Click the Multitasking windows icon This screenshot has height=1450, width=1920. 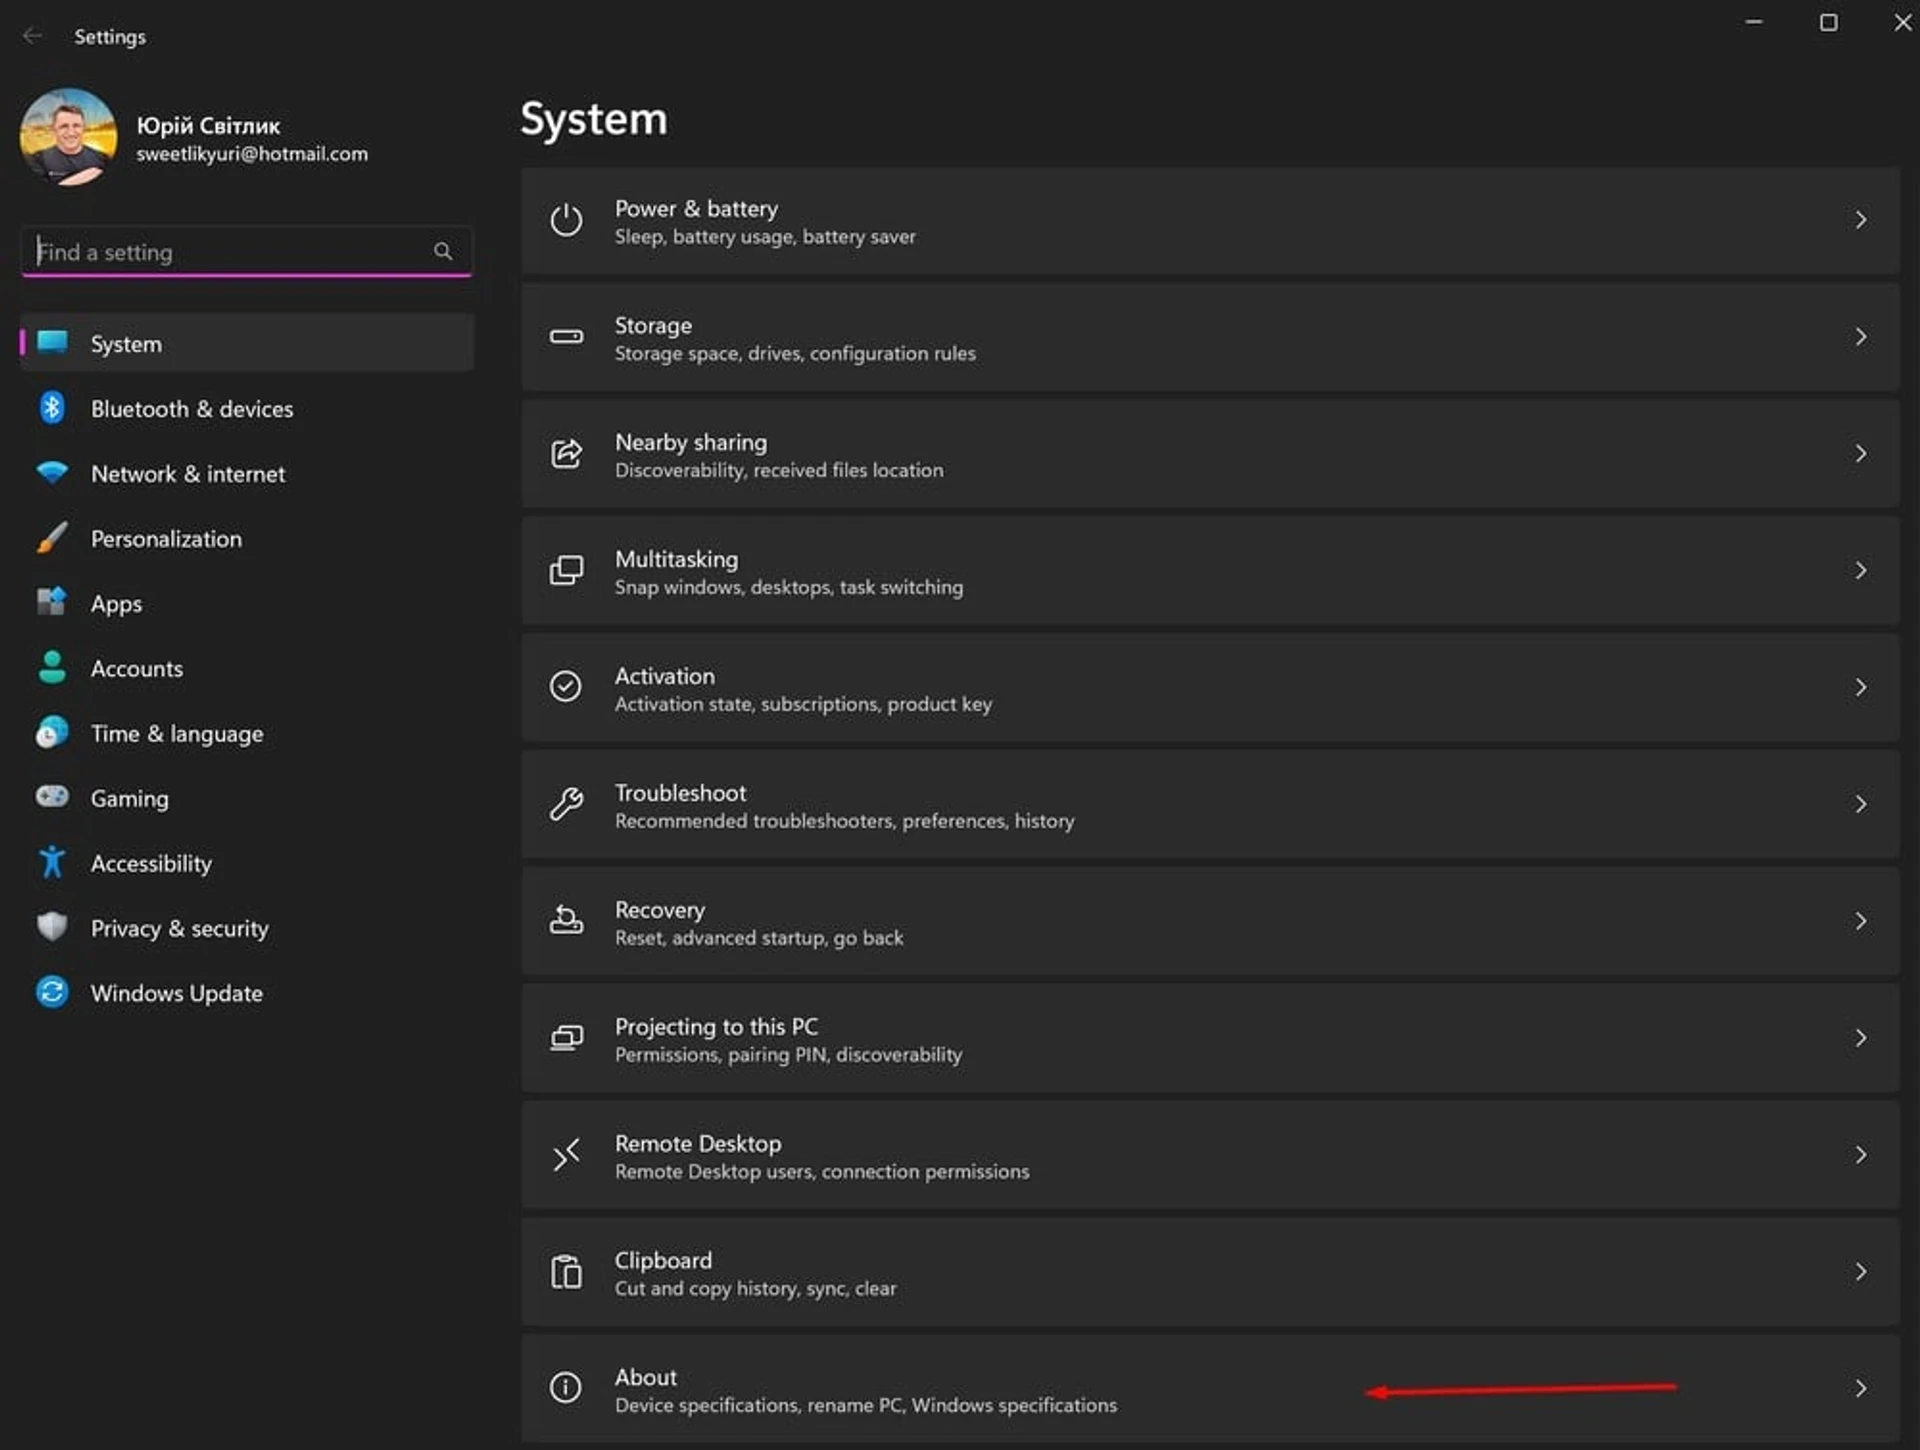click(566, 570)
